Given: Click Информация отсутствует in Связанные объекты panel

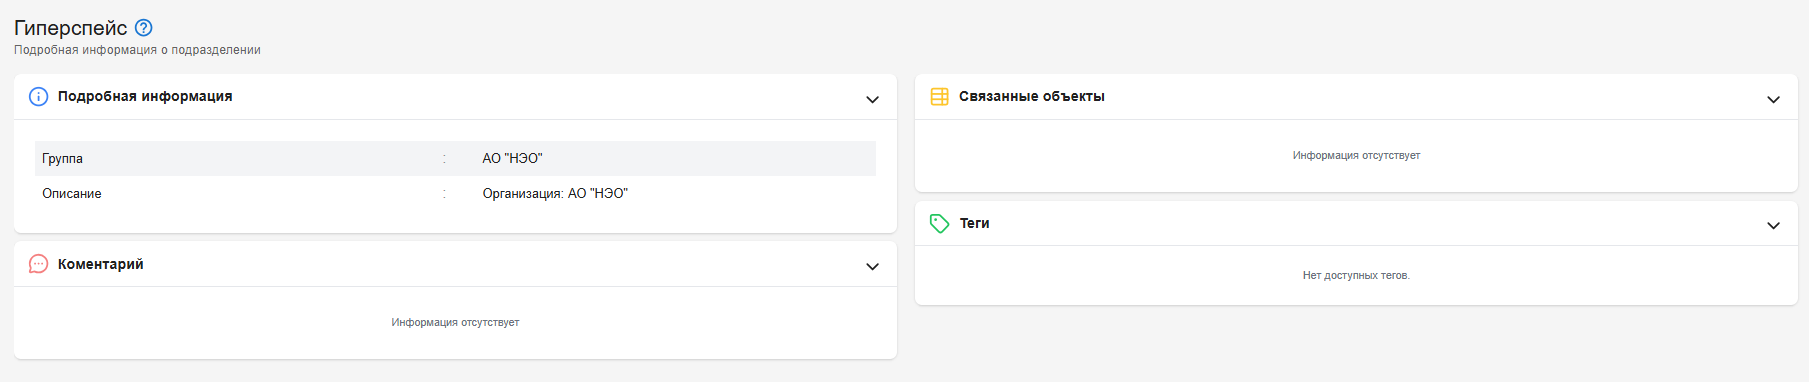Looking at the screenshot, I should click(x=1356, y=155).
